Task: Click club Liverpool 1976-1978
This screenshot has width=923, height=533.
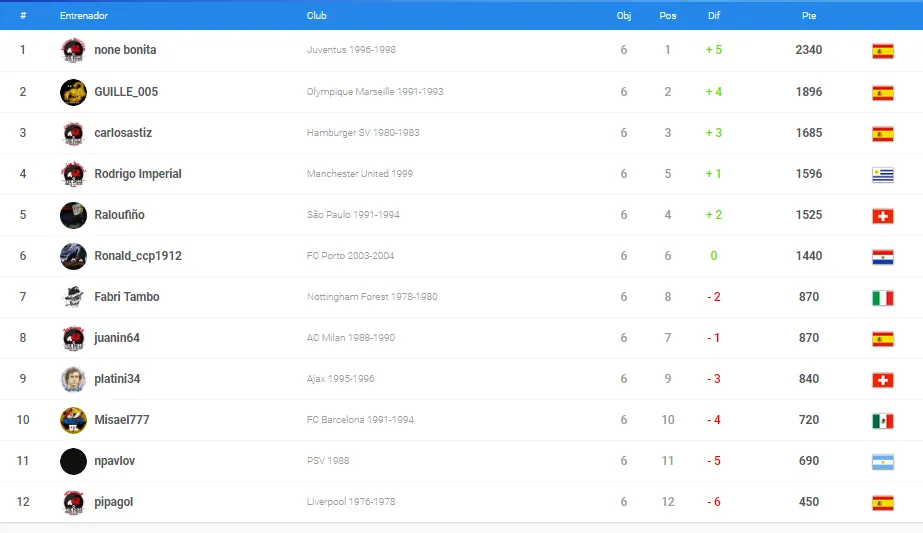Action: pyautogui.click(x=351, y=502)
